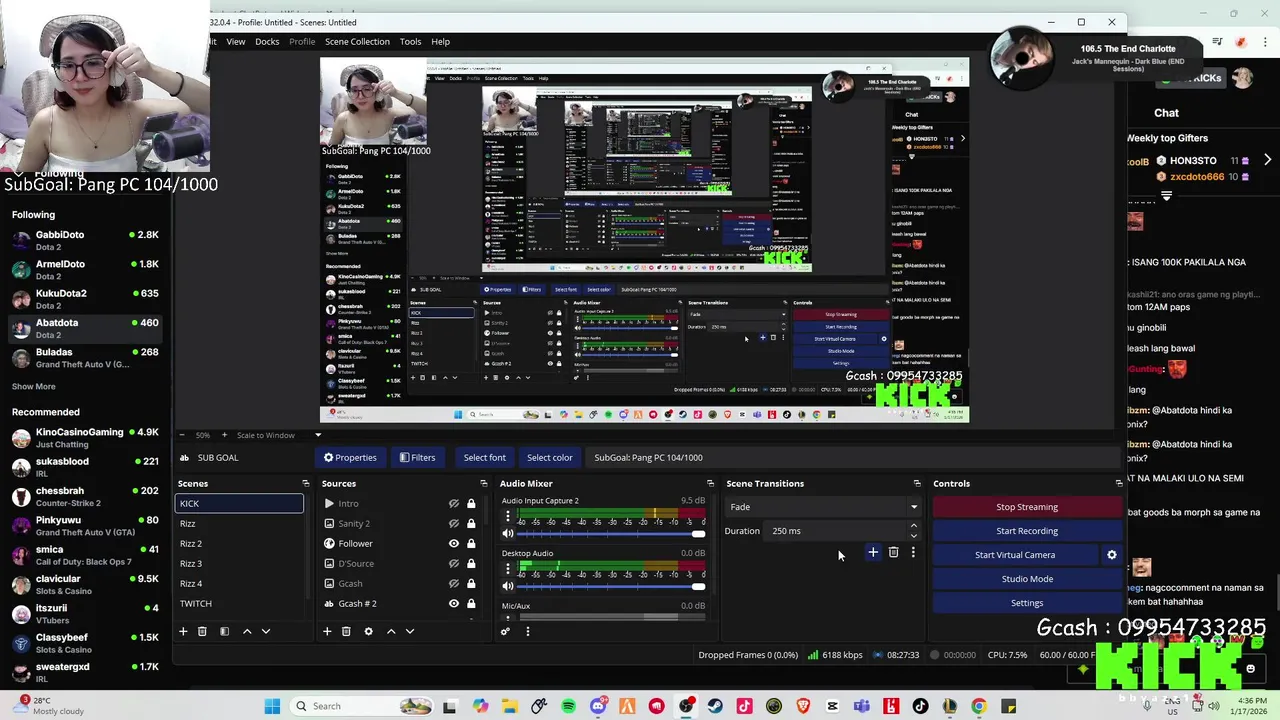Image resolution: width=1280 pixels, height=720 pixels.
Task: Undock the Scenes panel
Action: click(x=305, y=484)
